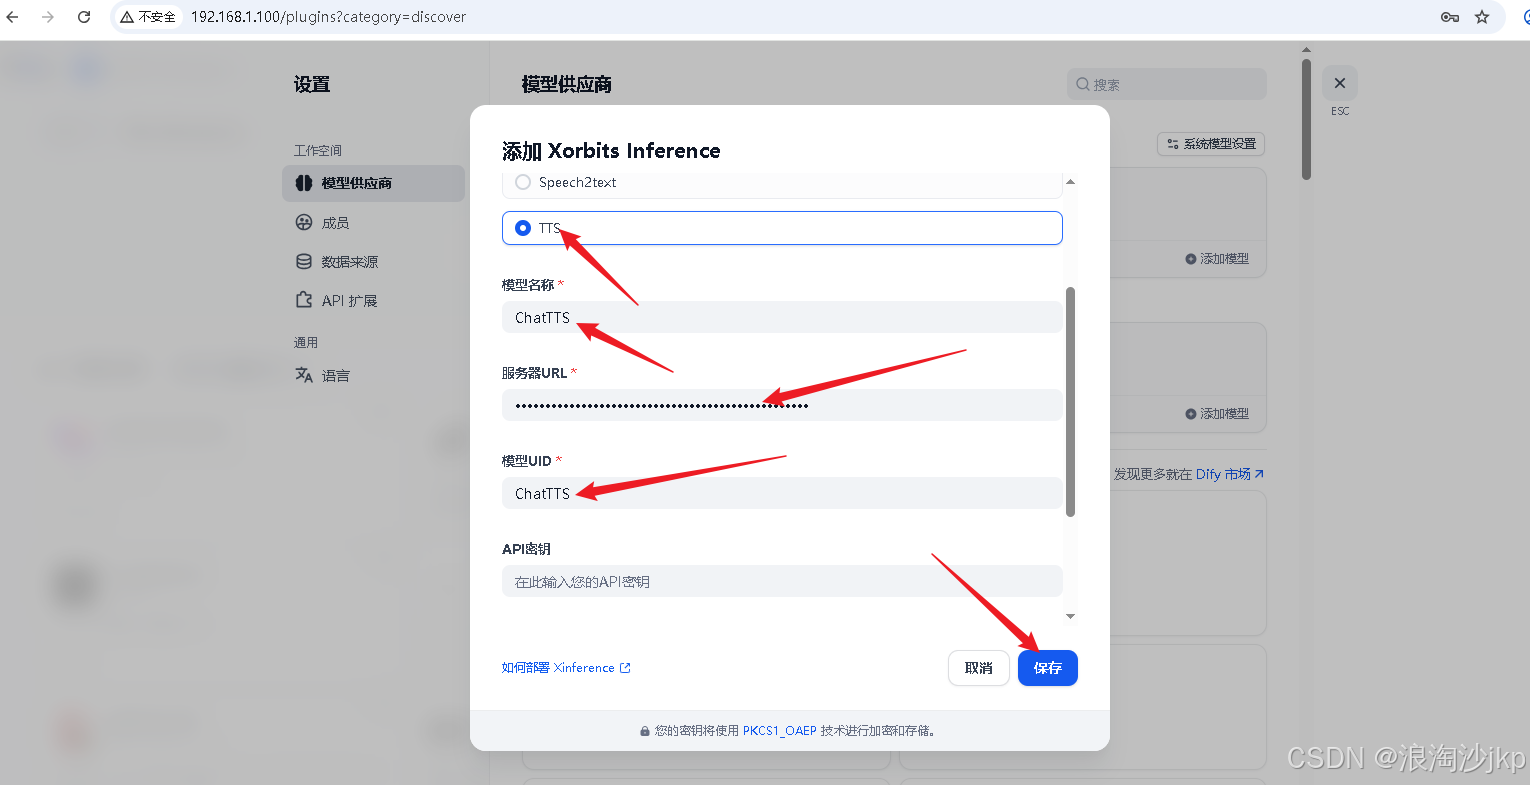This screenshot has height=785, width=1530.
Task: Bookmark this page with the star icon
Action: click(x=1482, y=17)
